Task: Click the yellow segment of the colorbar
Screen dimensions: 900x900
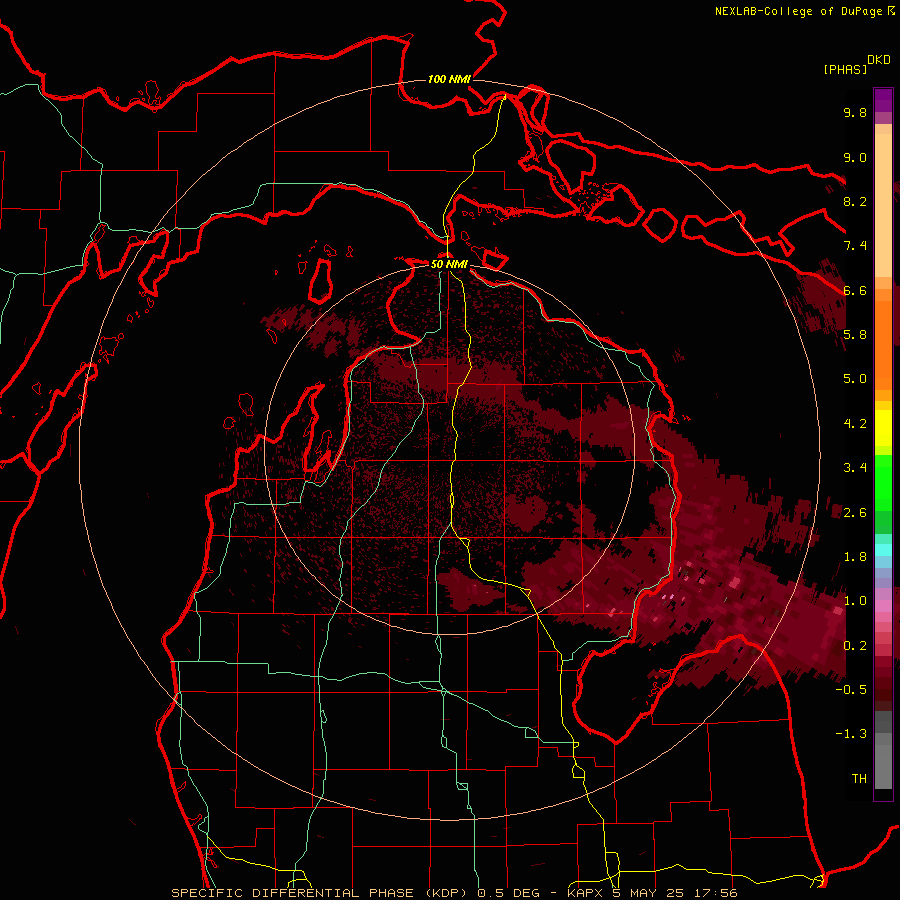Action: pos(883,428)
